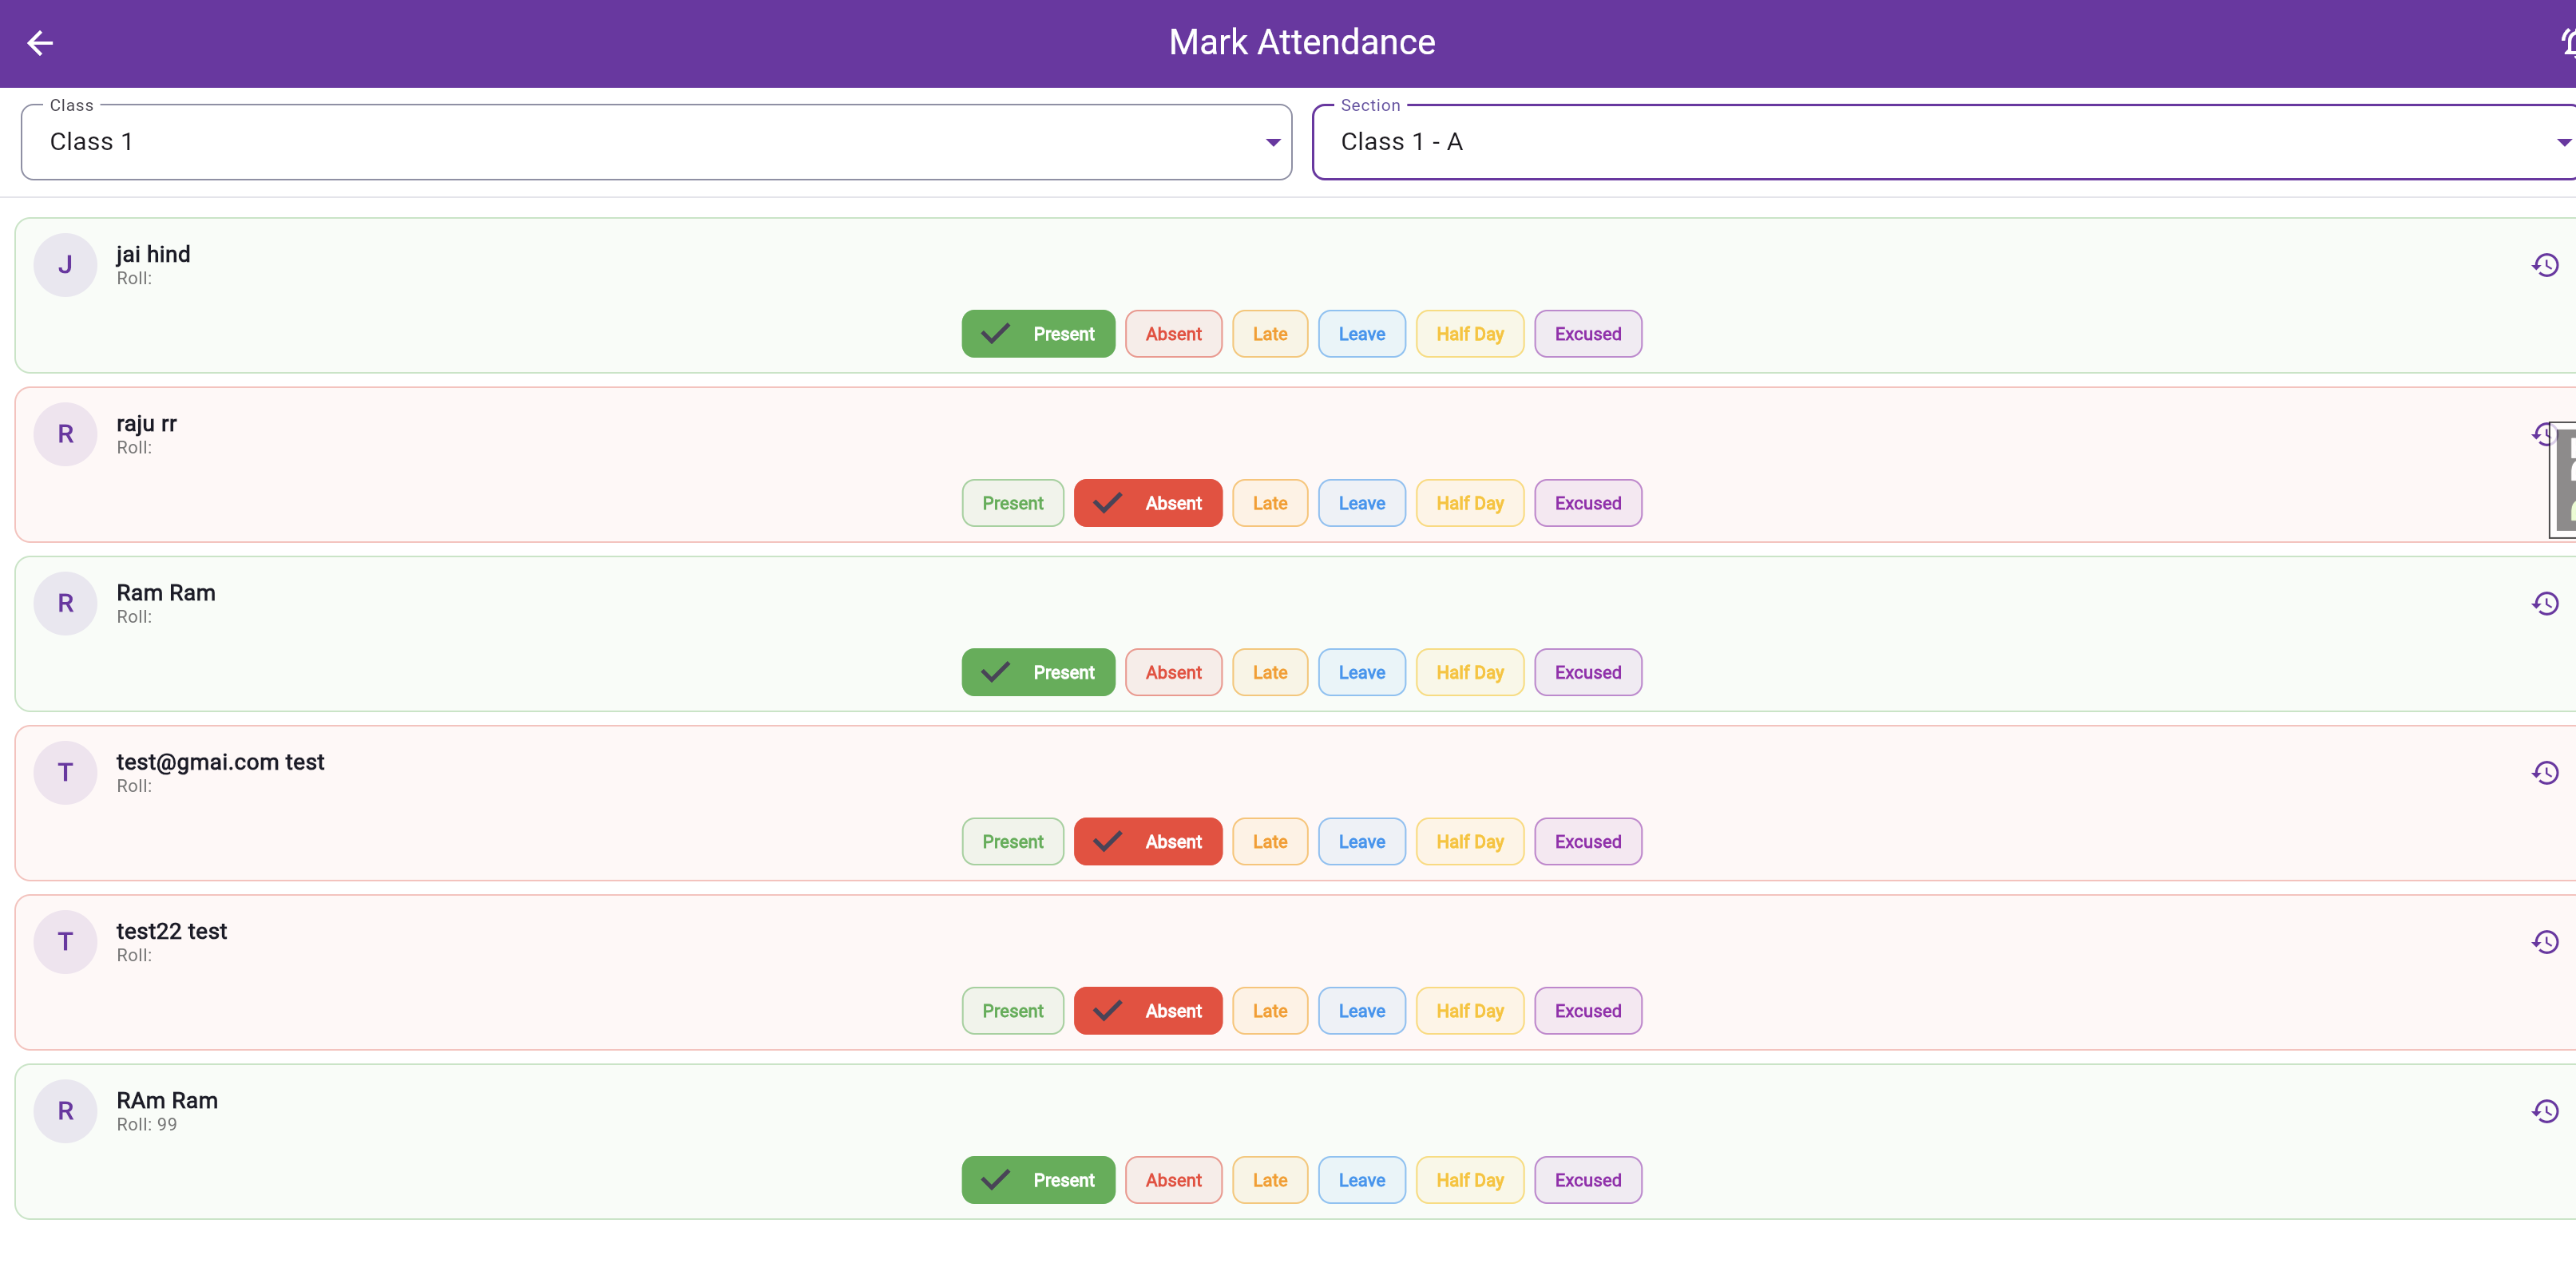The image size is (2576, 1263).
Task: Set raju rr to Leave
Action: [1361, 503]
